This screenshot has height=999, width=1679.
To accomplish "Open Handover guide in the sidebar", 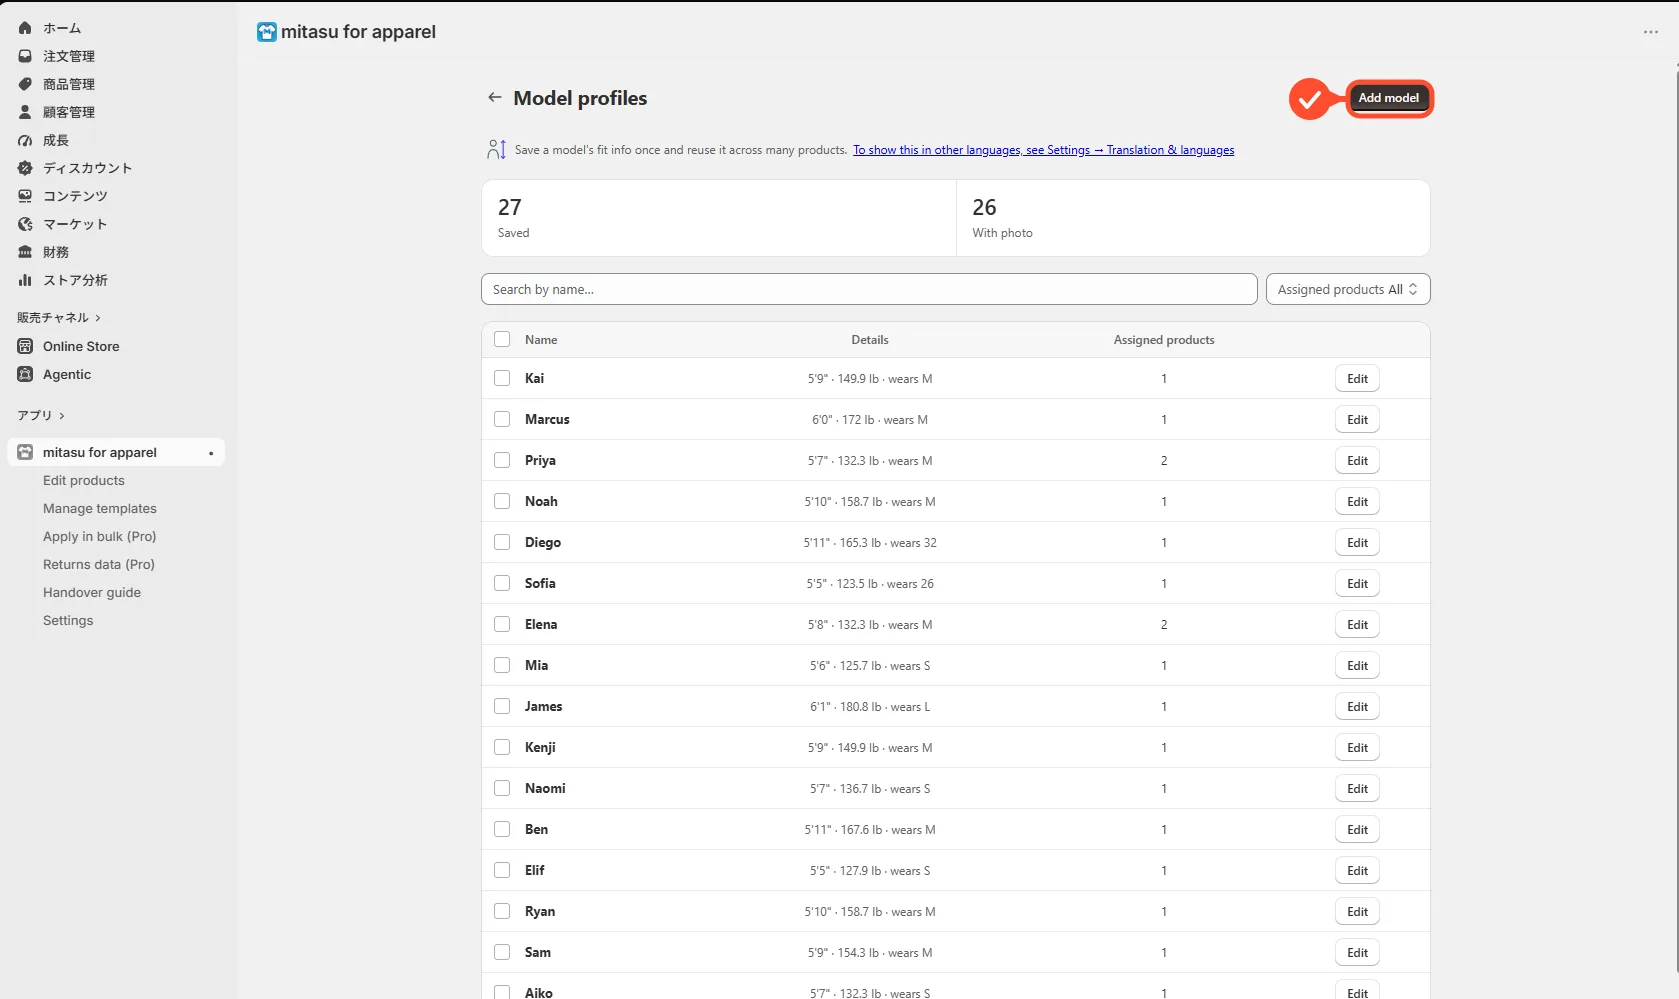I will (92, 592).
